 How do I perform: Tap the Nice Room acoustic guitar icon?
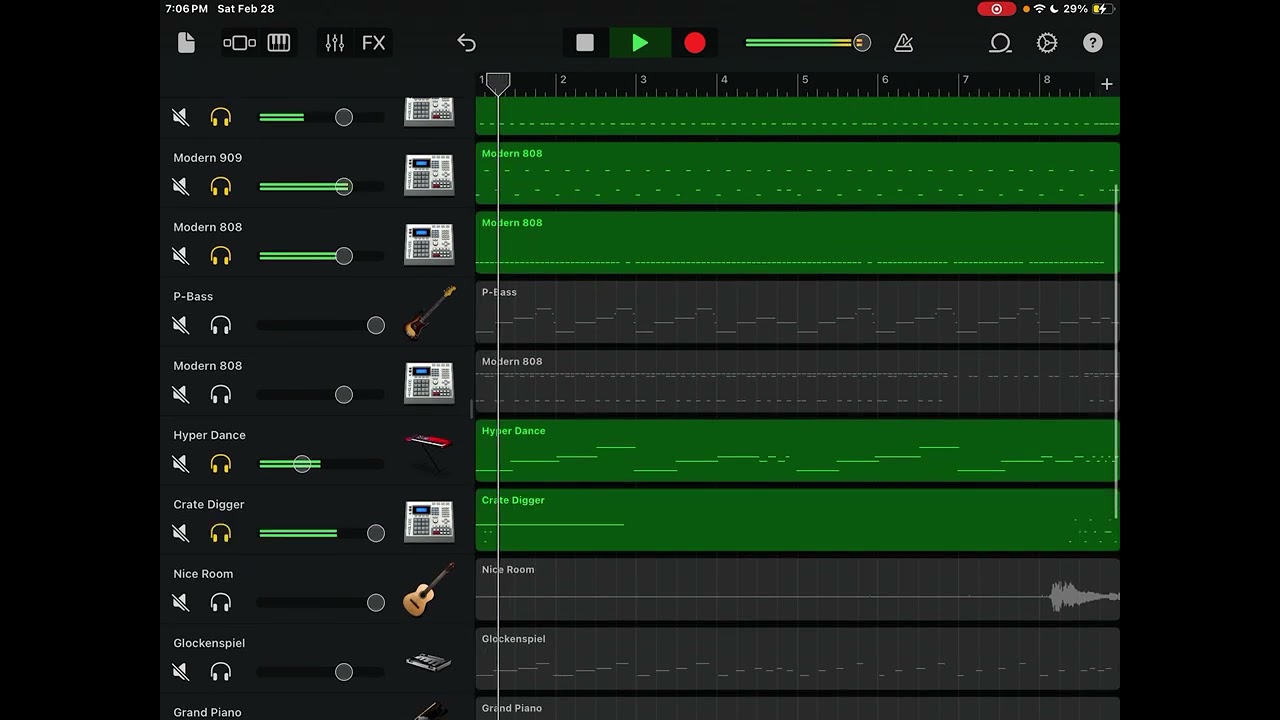coord(429,590)
